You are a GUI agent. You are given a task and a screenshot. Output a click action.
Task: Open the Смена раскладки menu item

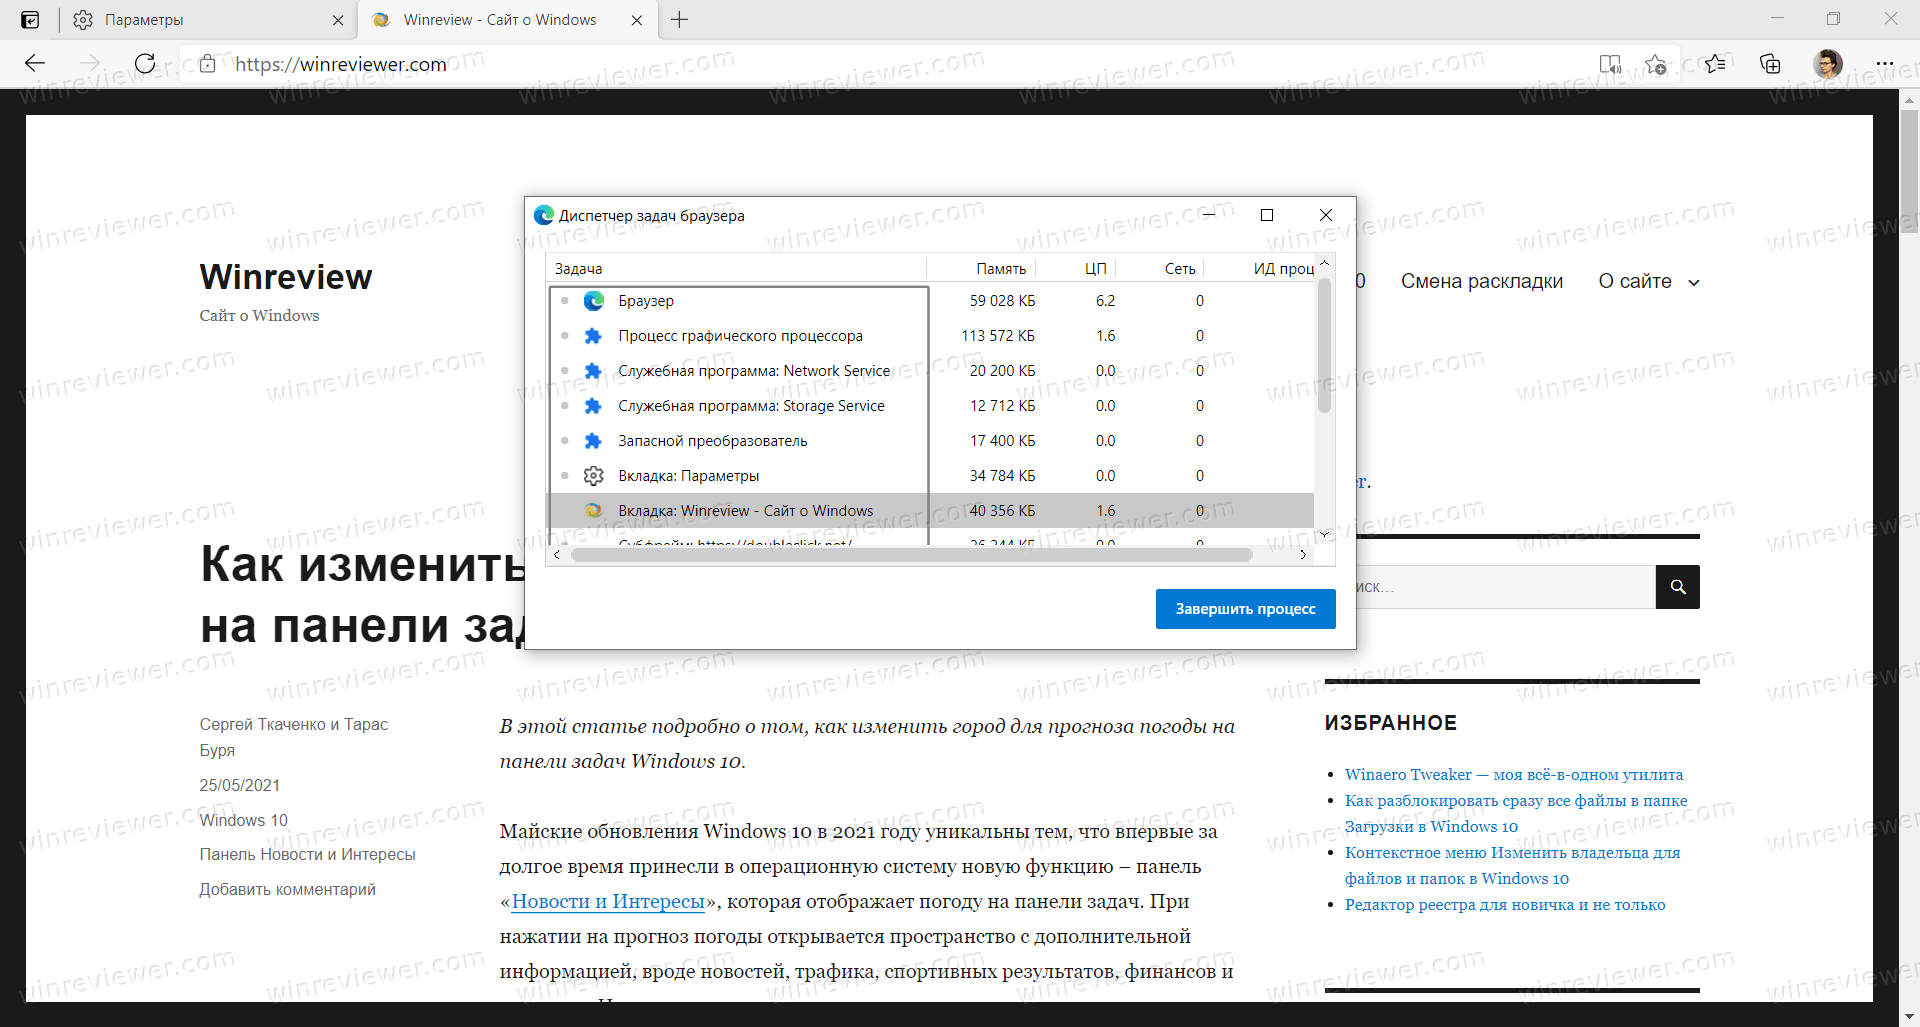(x=1482, y=282)
